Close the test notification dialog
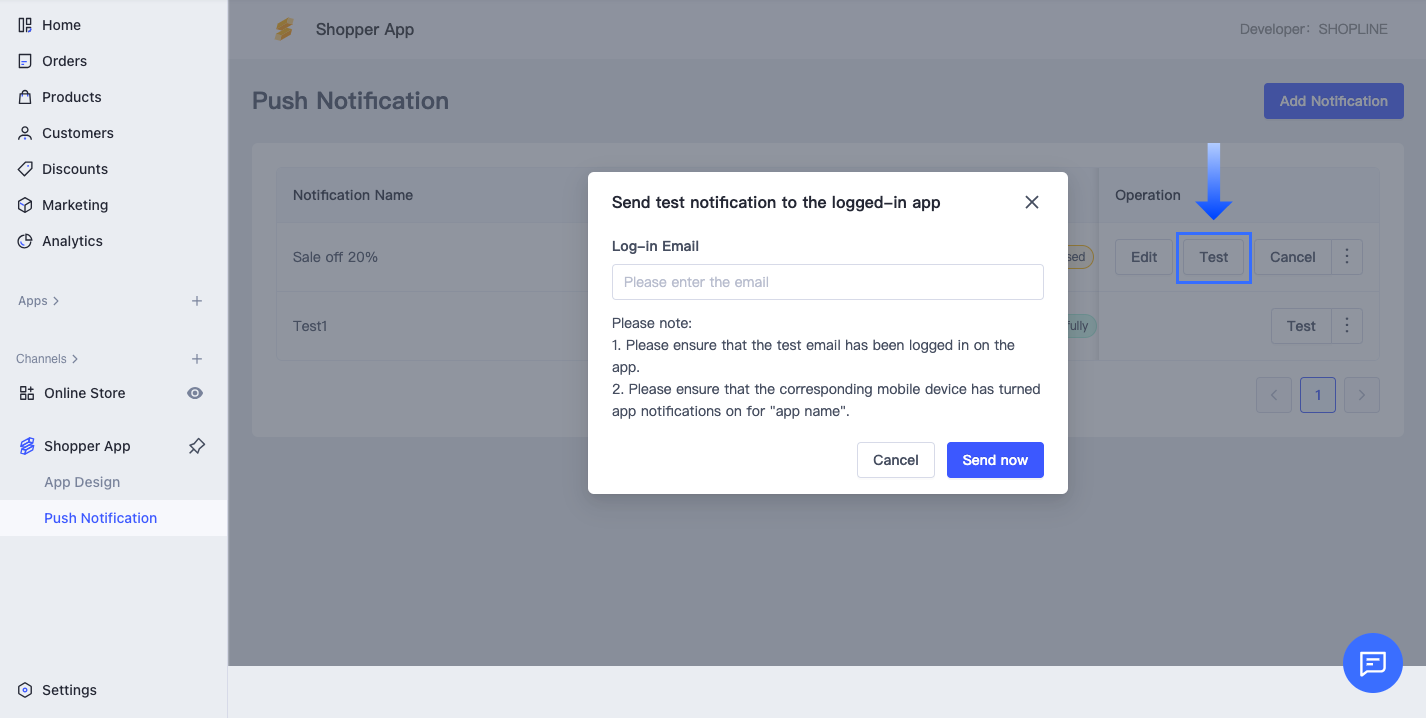The height and width of the screenshot is (718, 1426). [1032, 202]
